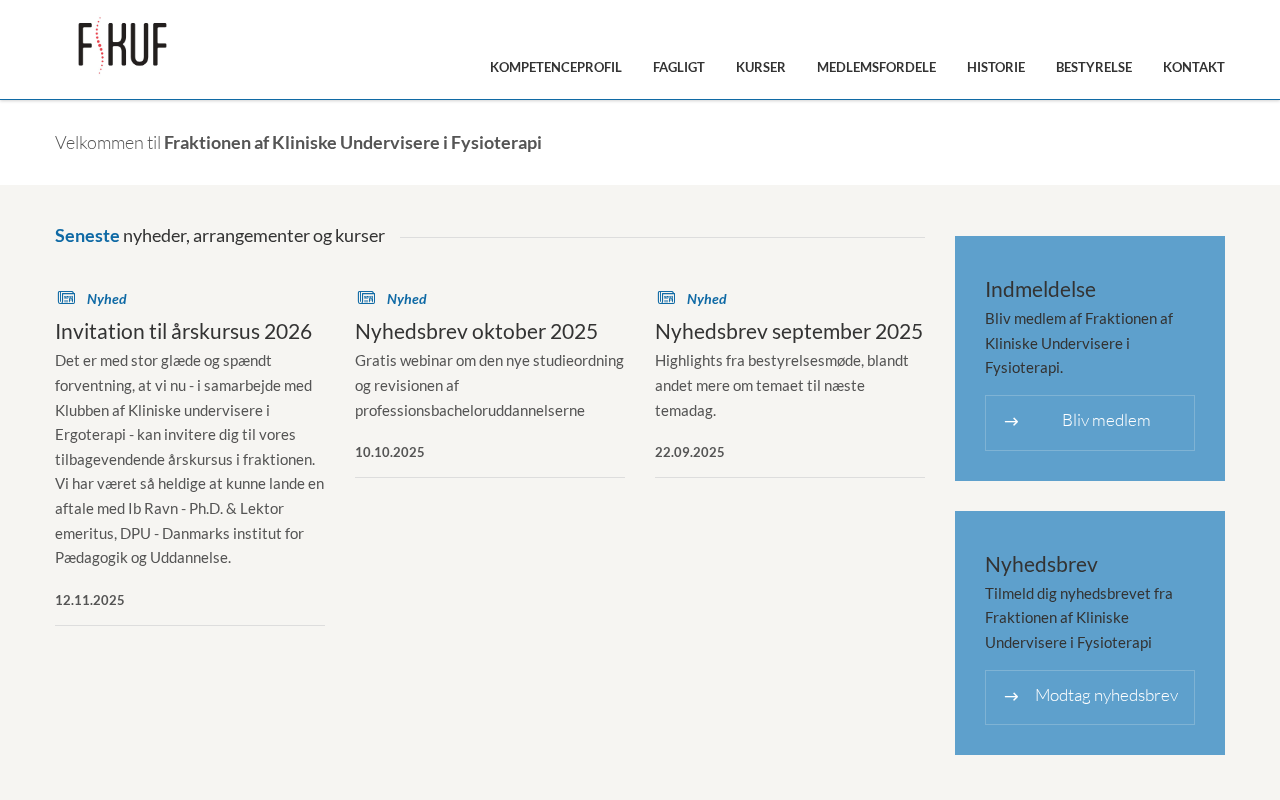This screenshot has width=1280, height=800.
Task: Click the newspaper icon above Nyhedsbrev september 2025
Action: [666, 298]
